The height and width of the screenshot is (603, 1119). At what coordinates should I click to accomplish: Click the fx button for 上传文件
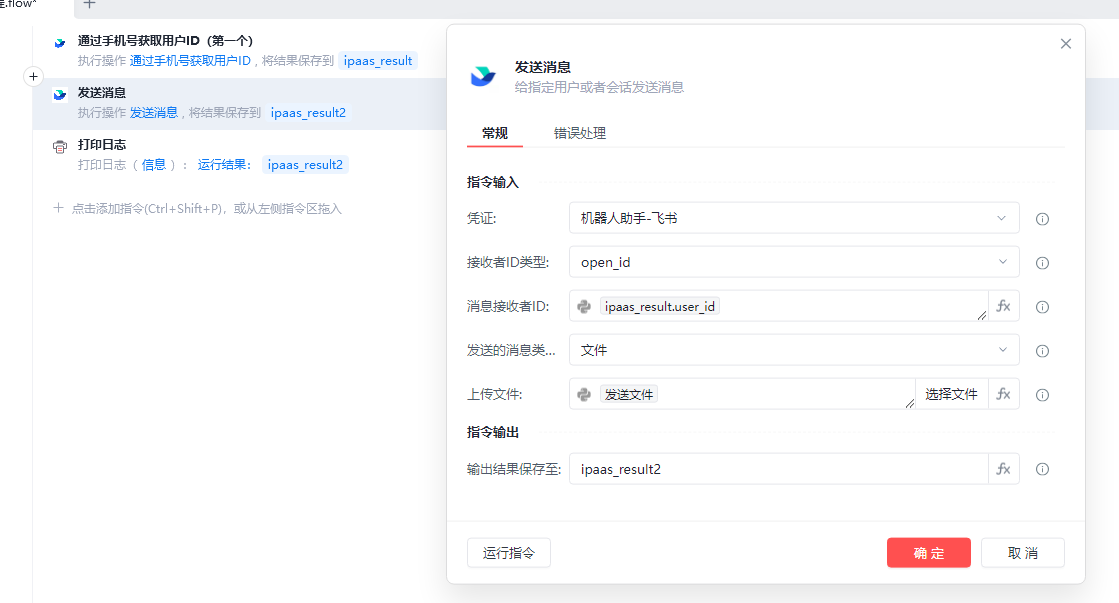(1004, 394)
